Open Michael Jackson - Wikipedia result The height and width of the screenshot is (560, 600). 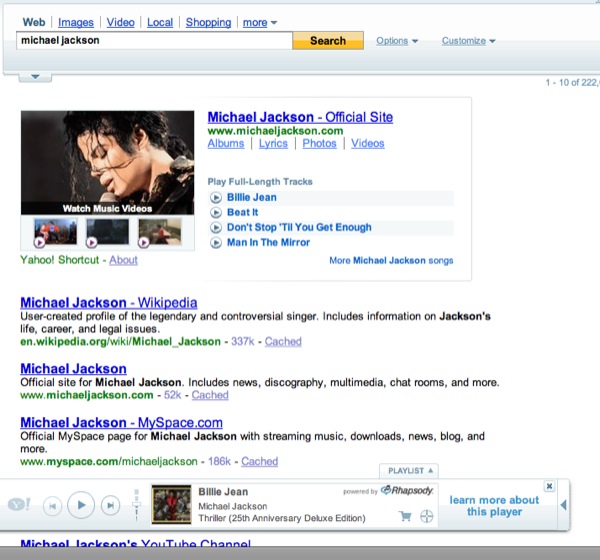point(109,303)
